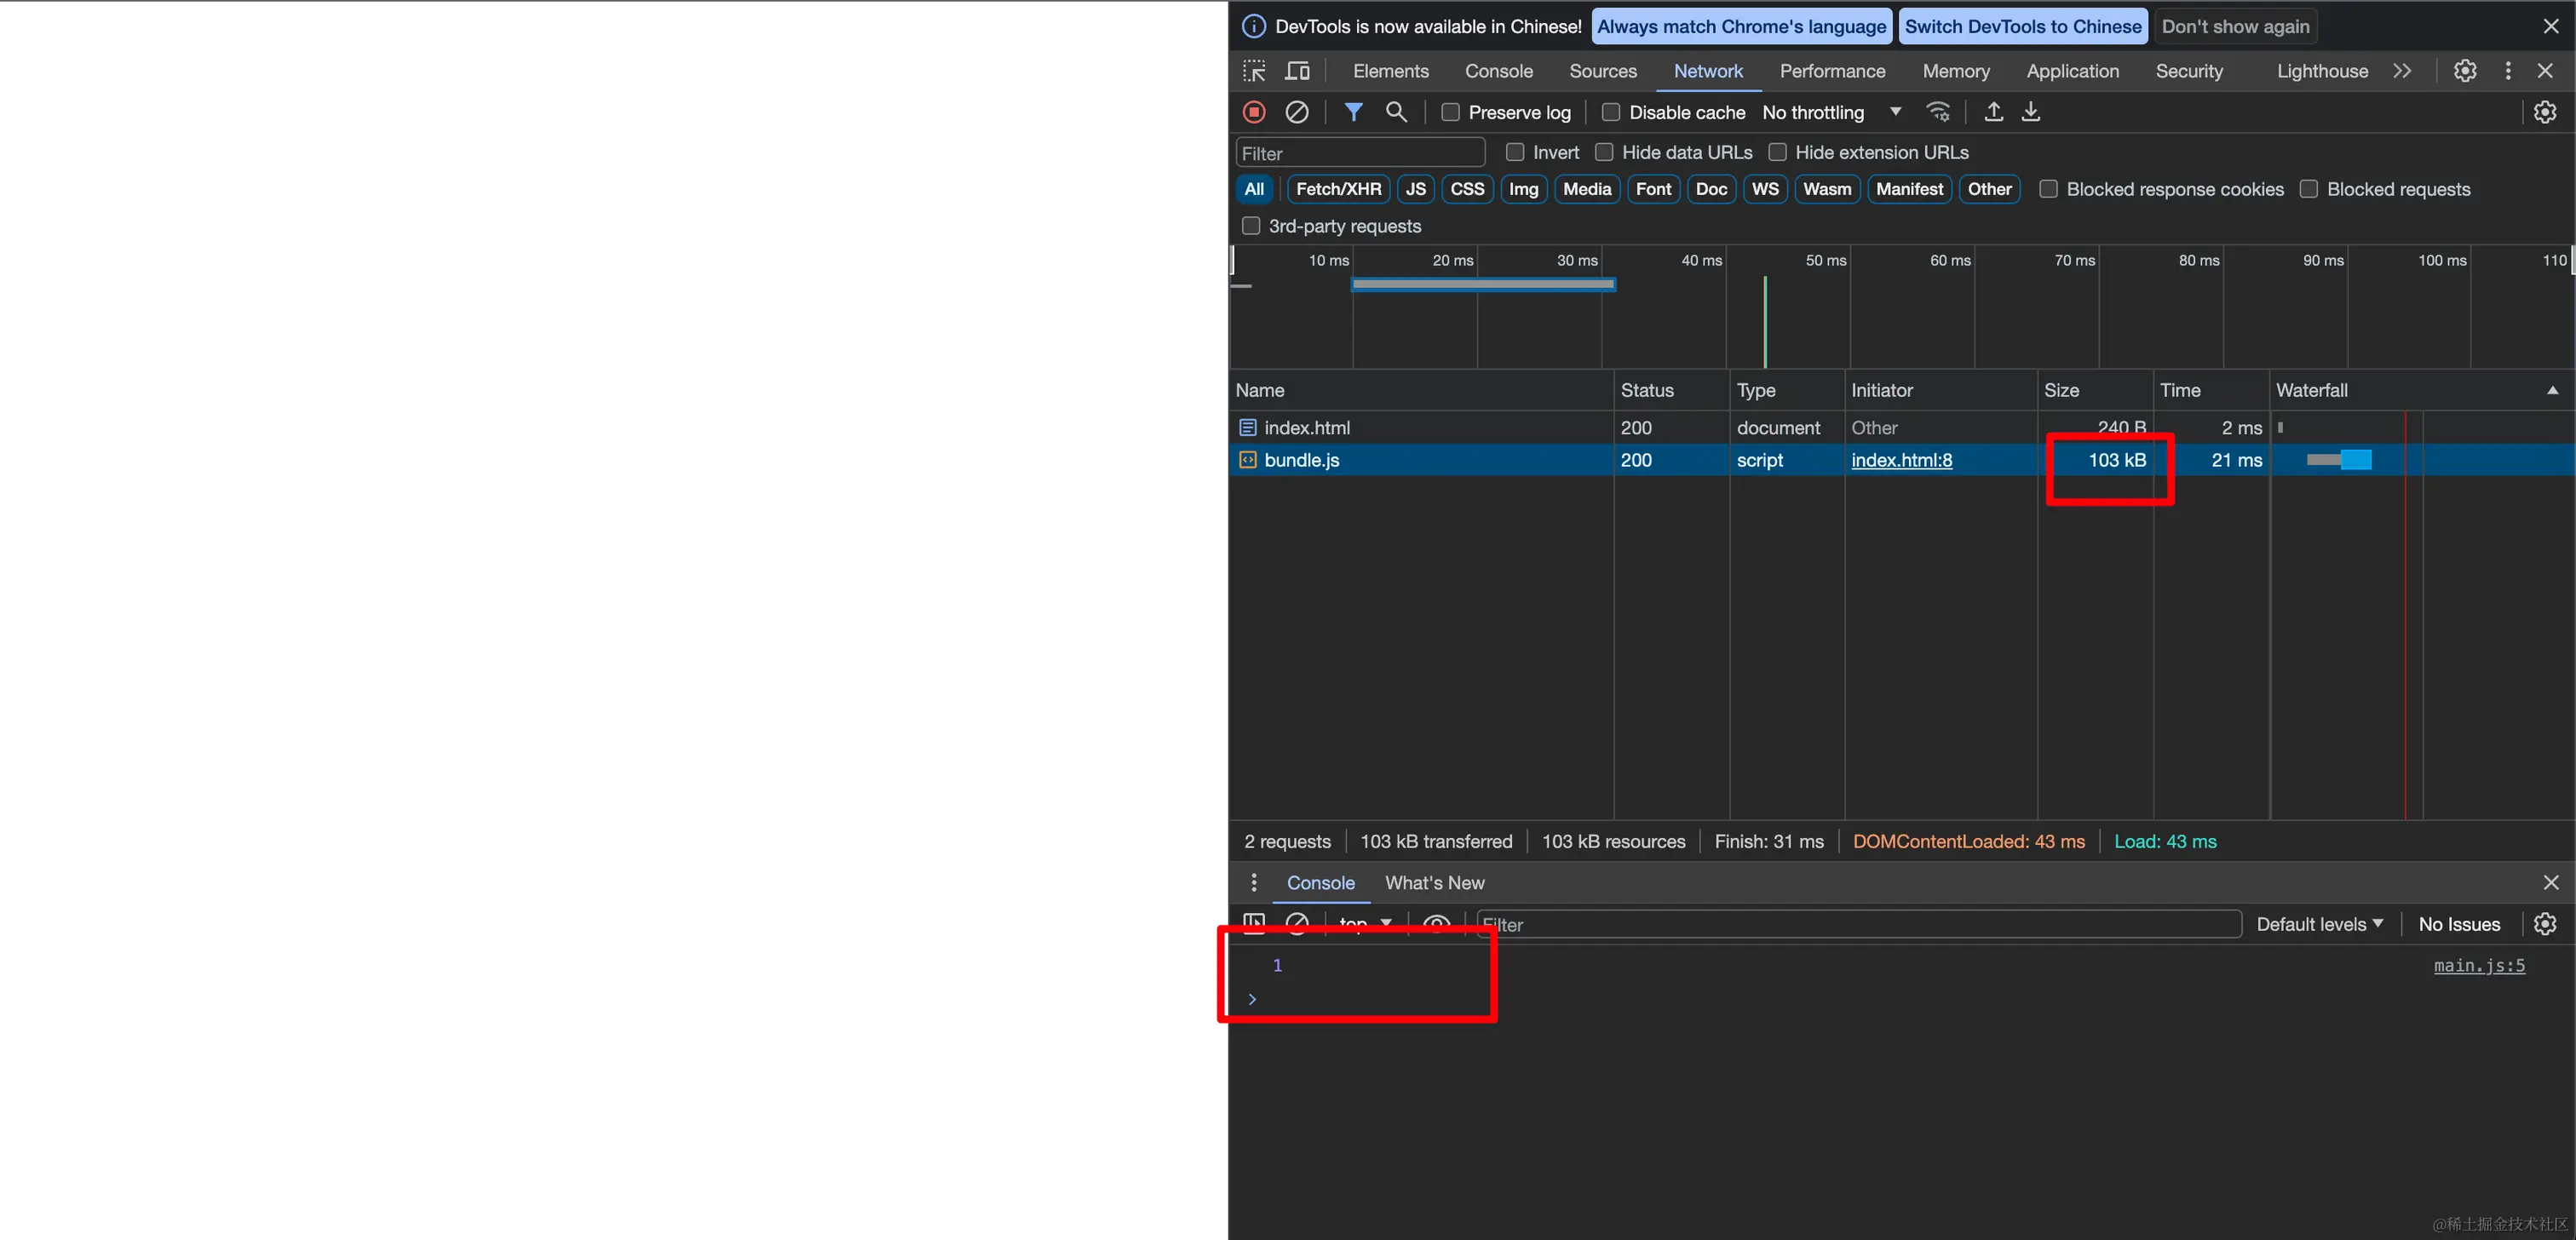Click the Name column header
2576x1240 pixels.
click(x=1420, y=391)
